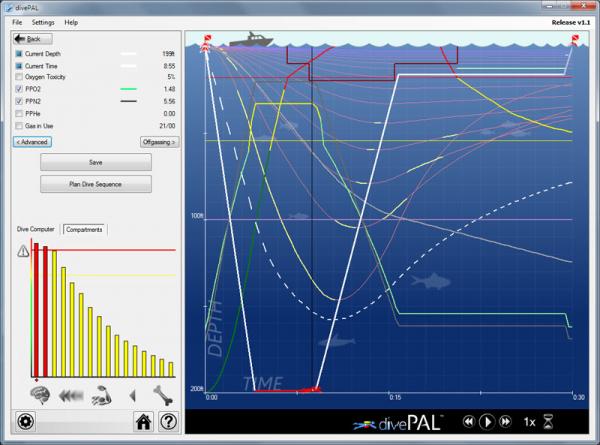This screenshot has height=445, width=600.
Task: Click the Save button
Action: [95, 162]
